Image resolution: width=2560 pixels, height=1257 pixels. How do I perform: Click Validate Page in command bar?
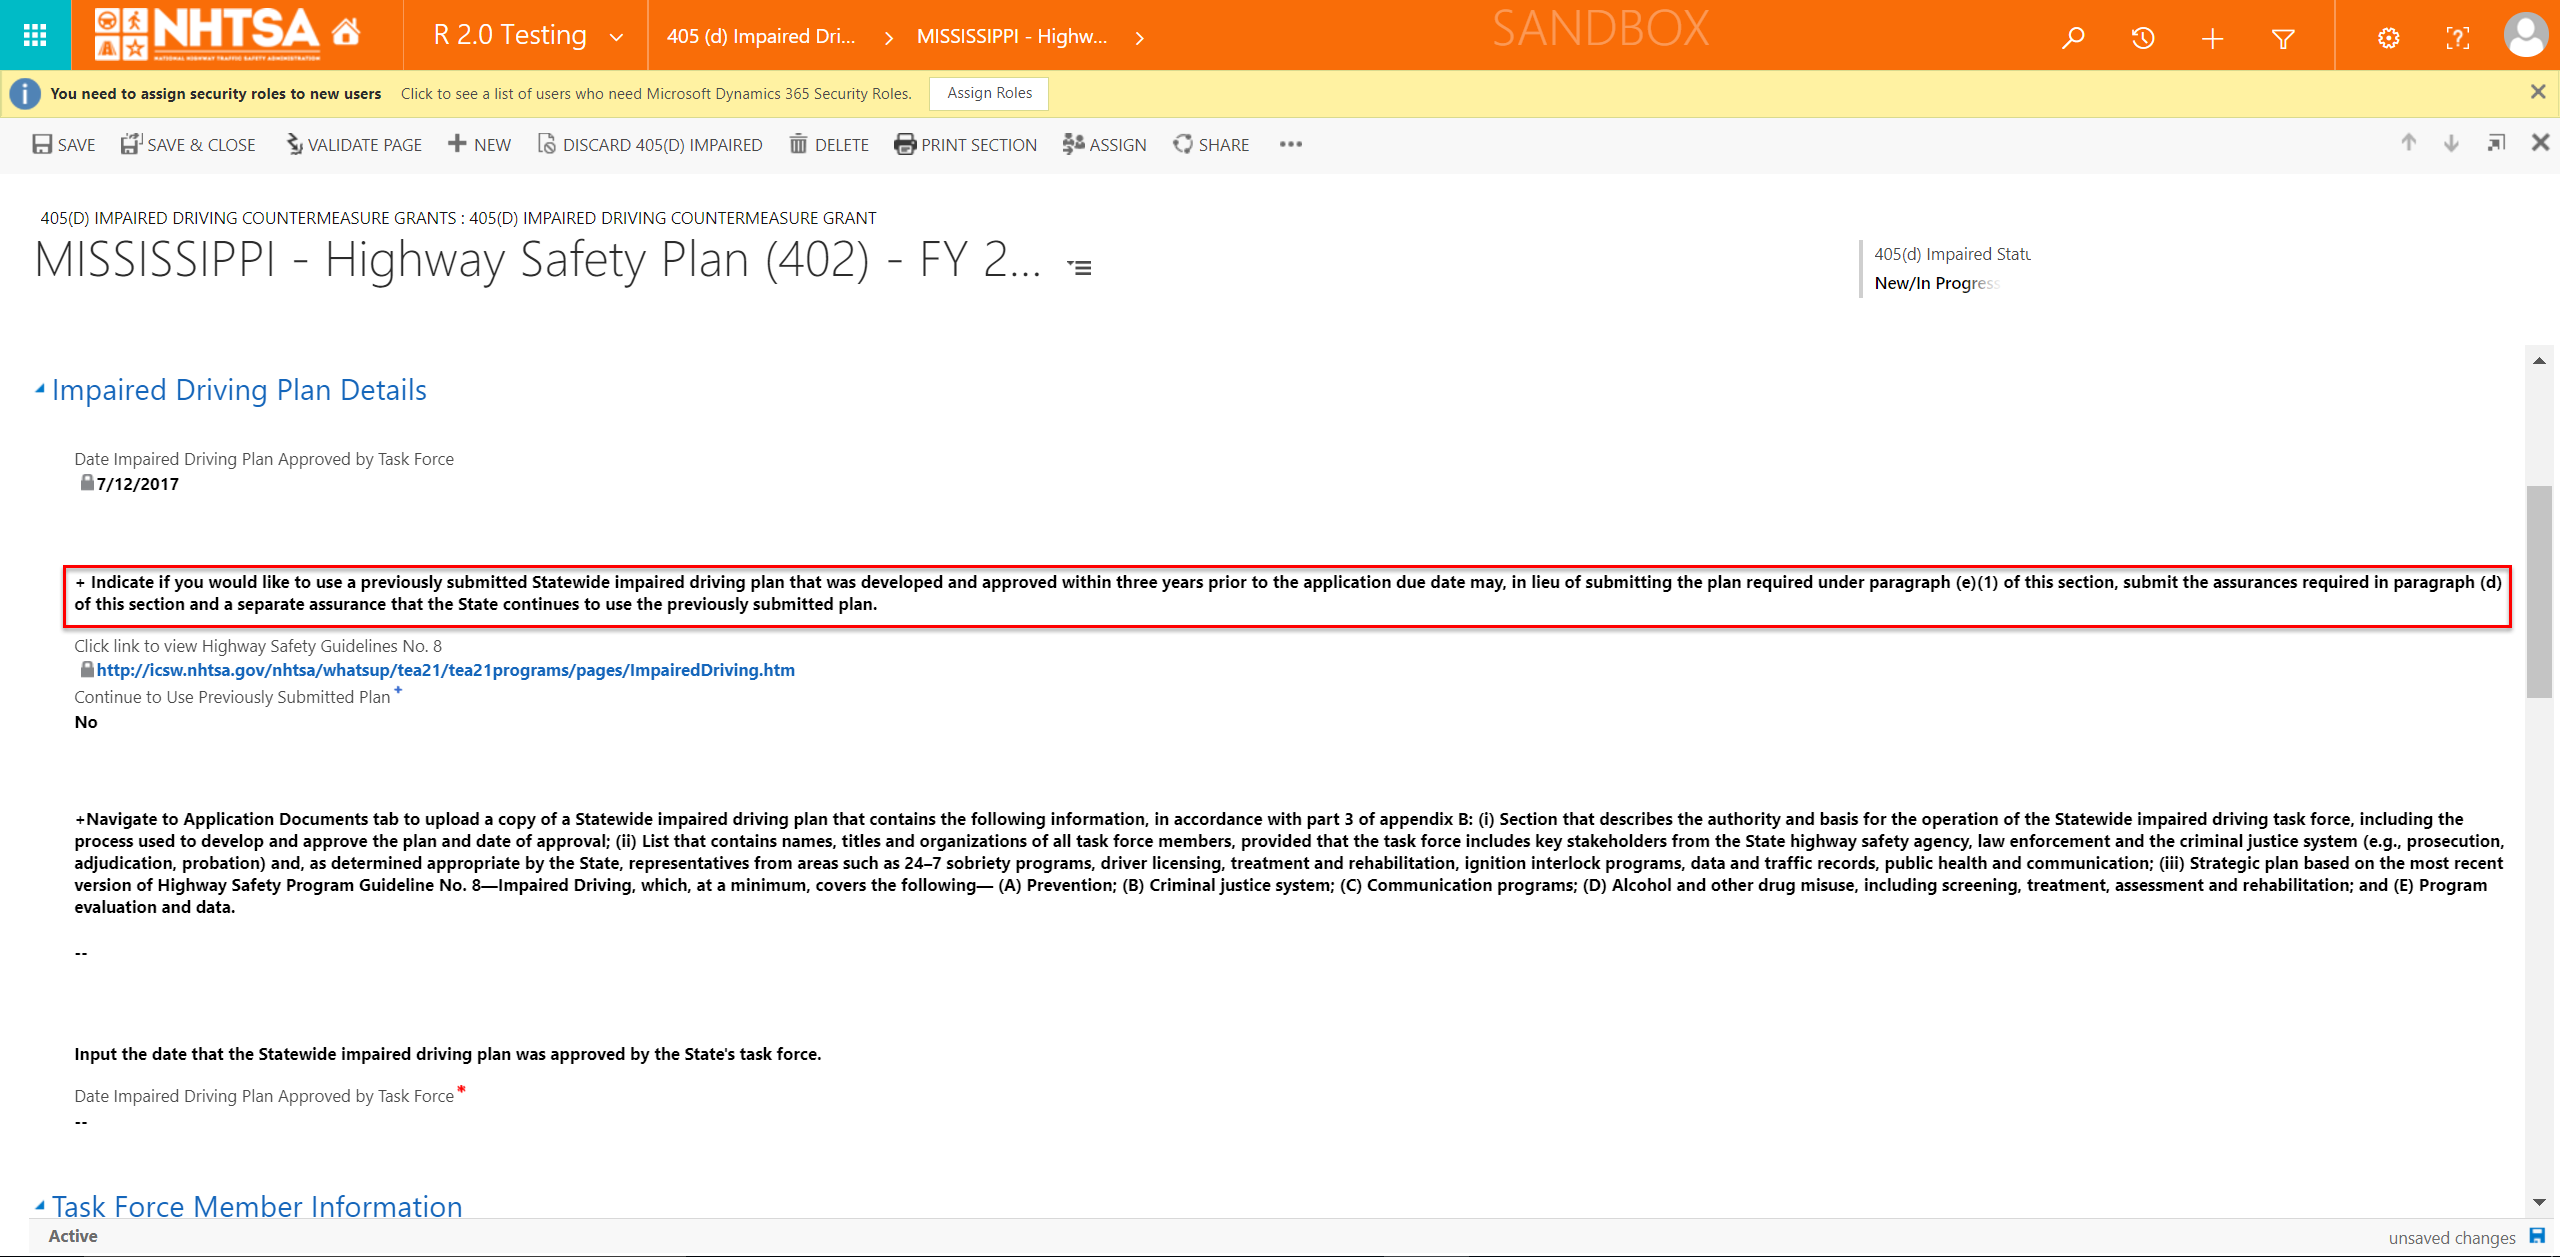tap(353, 144)
